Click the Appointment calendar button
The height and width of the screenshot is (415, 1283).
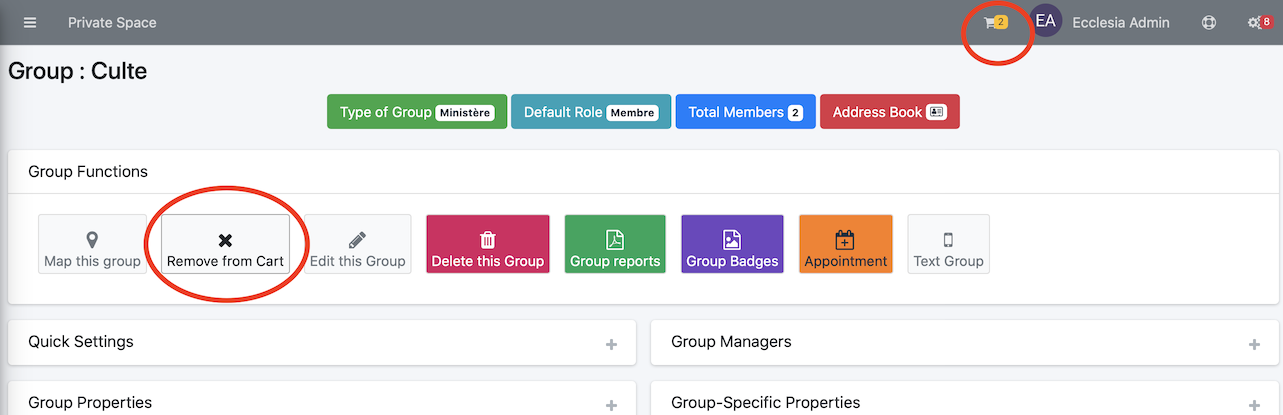click(x=846, y=244)
